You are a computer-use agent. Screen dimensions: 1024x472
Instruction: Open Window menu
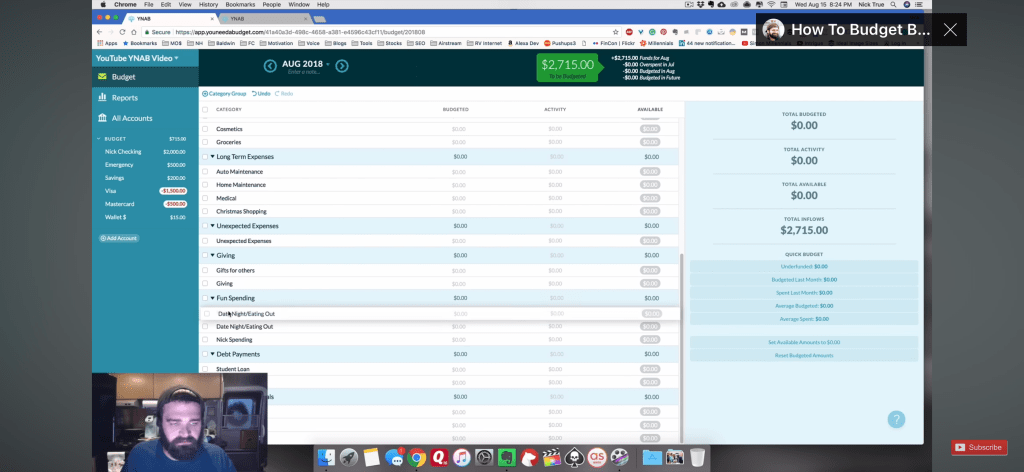tap(299, 5)
